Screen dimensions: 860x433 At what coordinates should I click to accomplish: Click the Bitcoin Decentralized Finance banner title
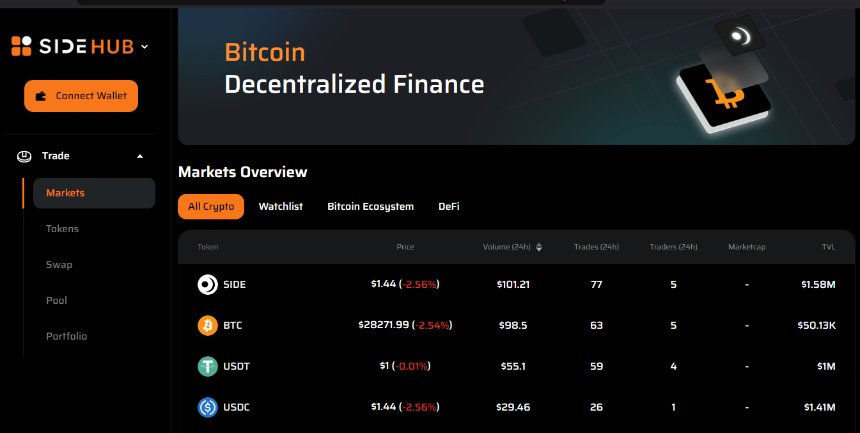coord(354,69)
